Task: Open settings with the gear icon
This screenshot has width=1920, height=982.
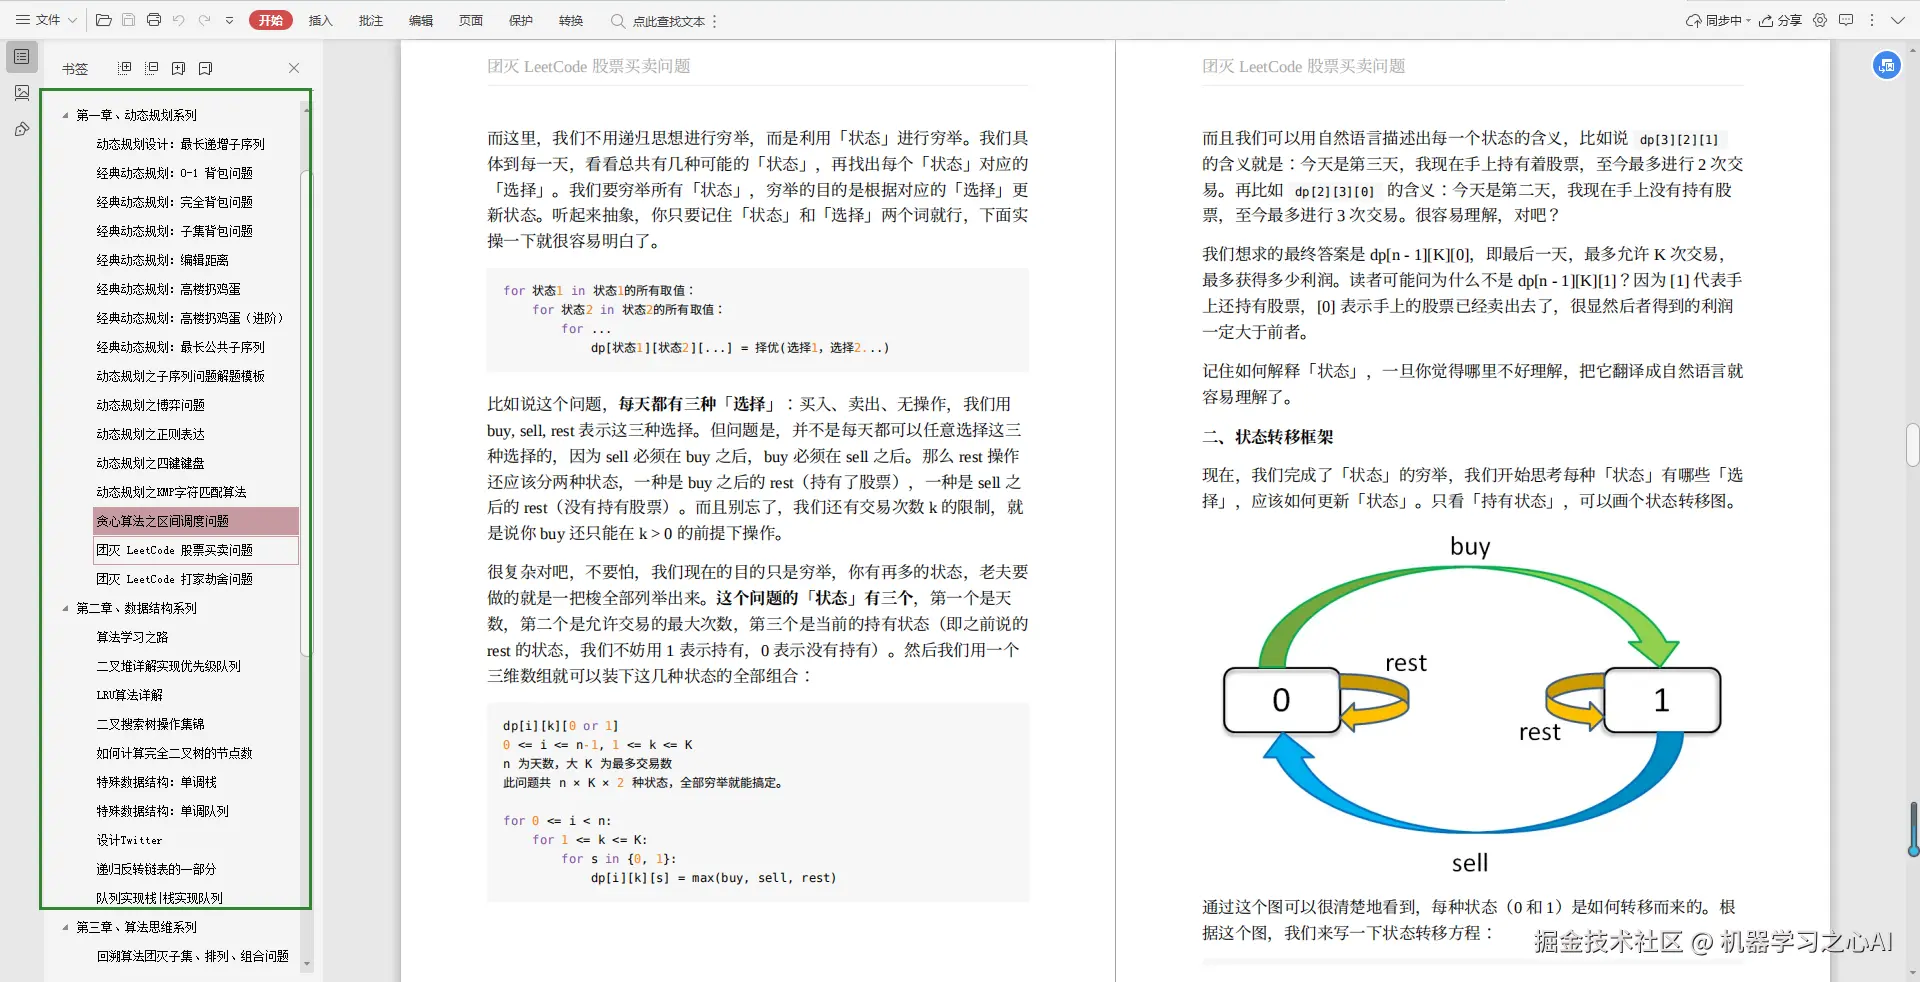Action: point(1820,20)
